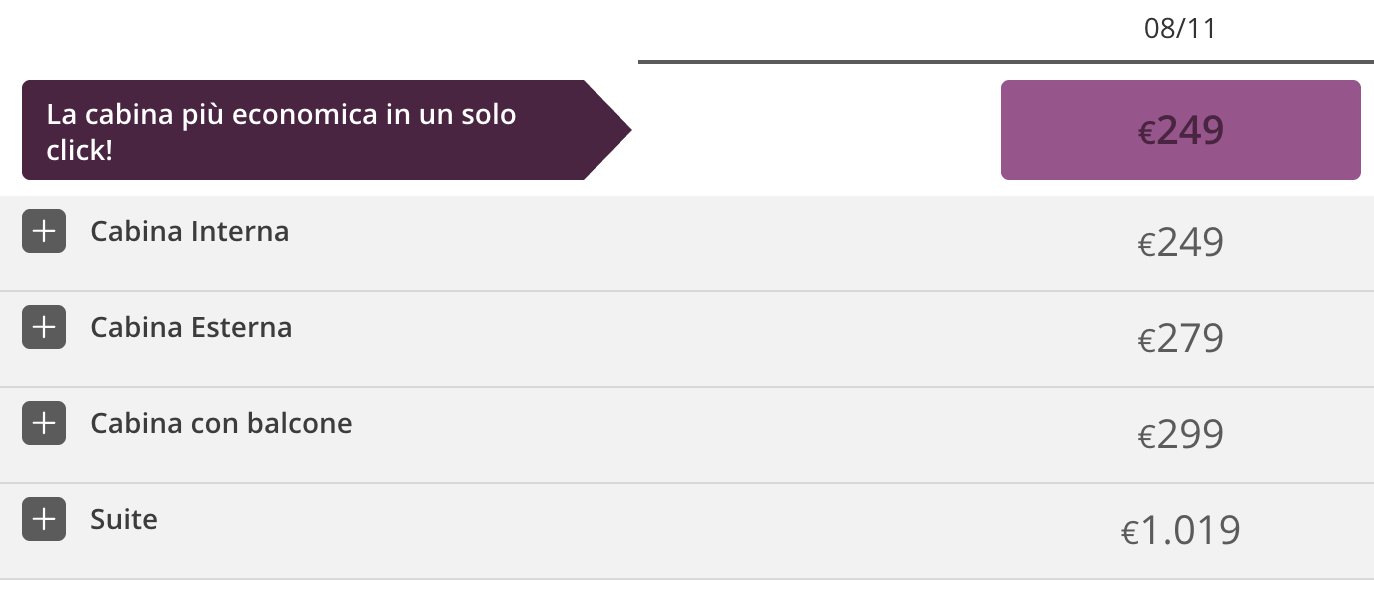
Task: Click the 'La cabina più economica' banner text
Action: (281, 115)
